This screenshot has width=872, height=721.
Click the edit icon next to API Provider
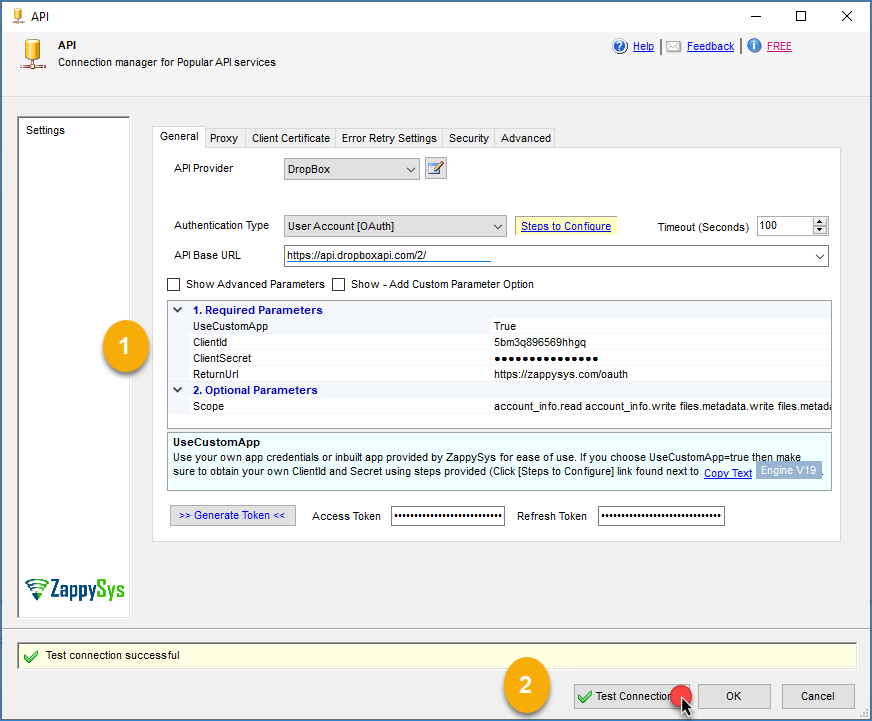point(436,169)
